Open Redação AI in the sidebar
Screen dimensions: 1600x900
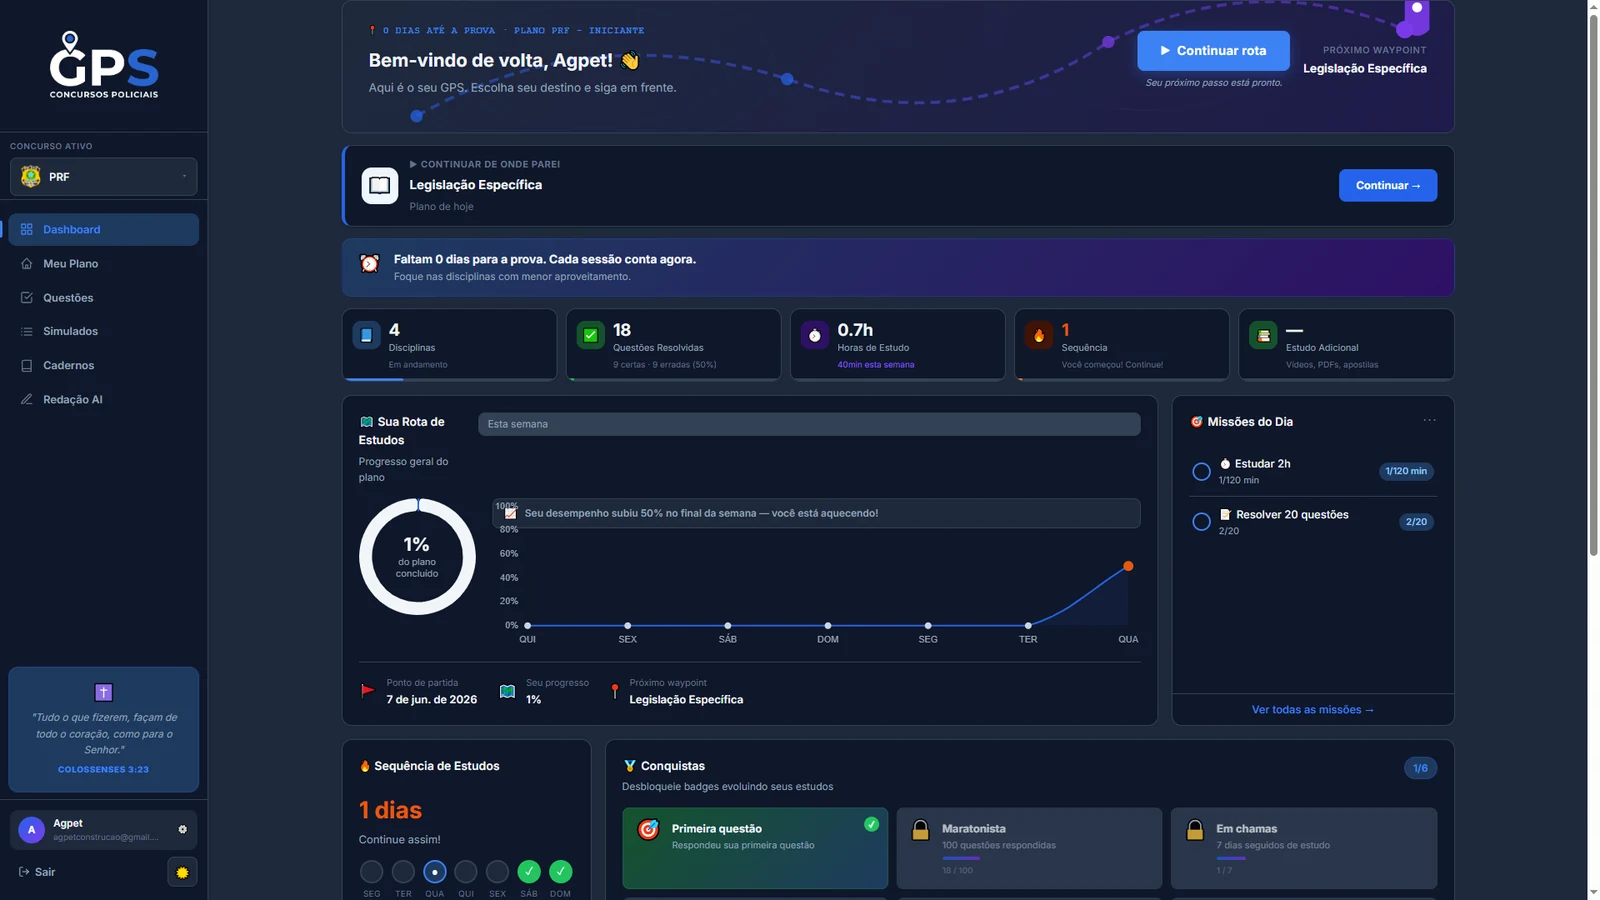tap(104, 399)
